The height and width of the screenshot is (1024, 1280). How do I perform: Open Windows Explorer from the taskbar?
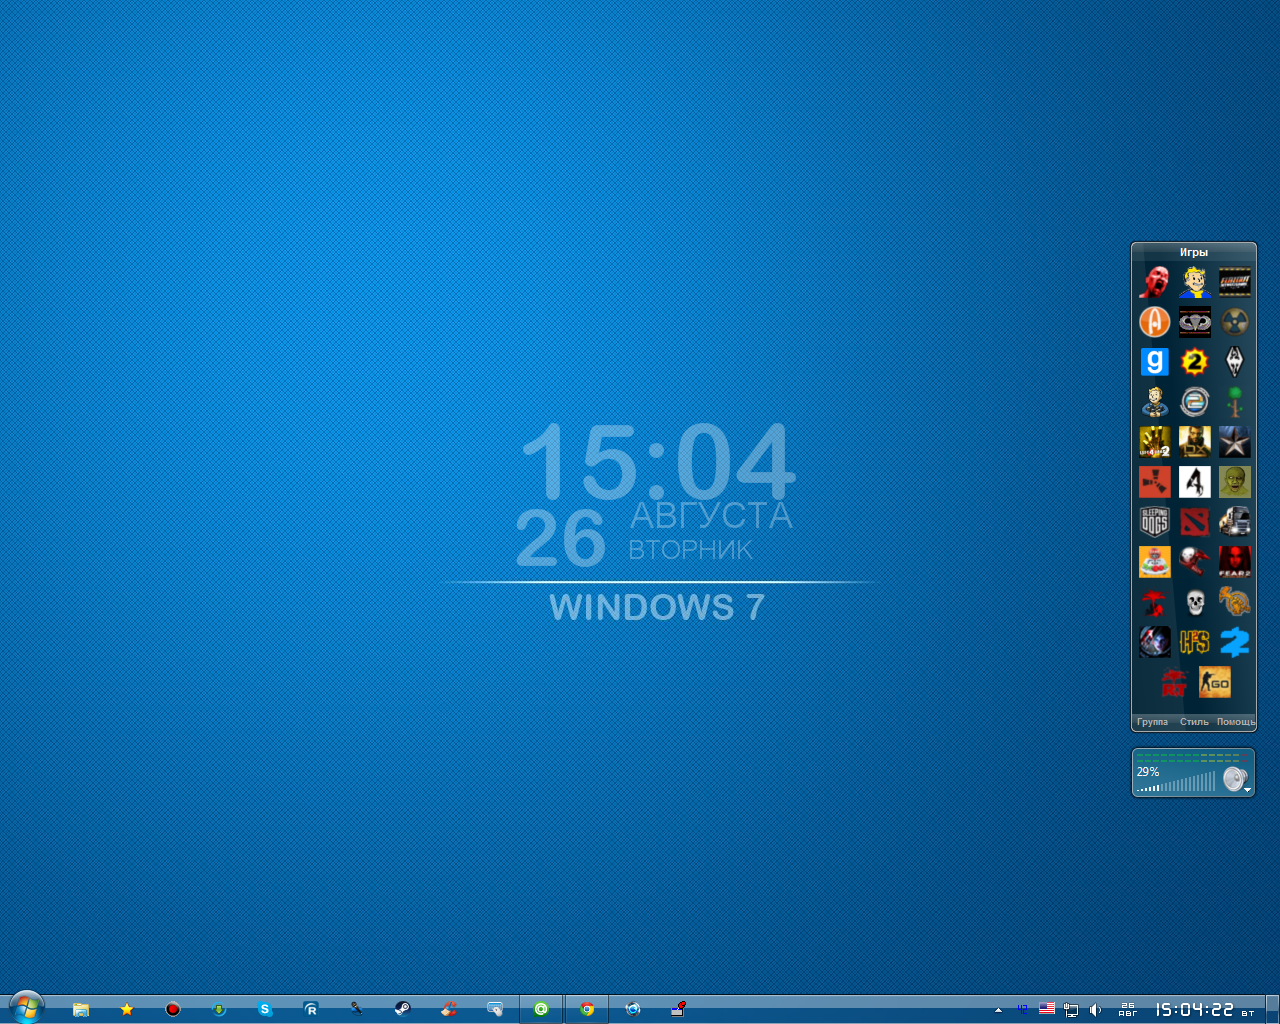[x=81, y=1009]
